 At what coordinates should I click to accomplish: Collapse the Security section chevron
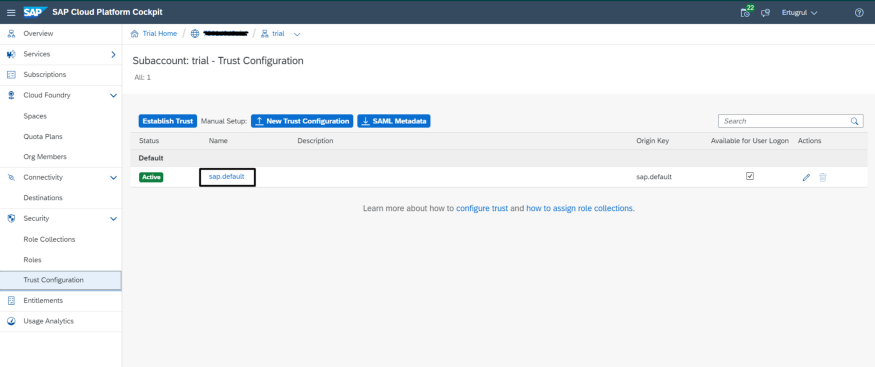[113, 219]
